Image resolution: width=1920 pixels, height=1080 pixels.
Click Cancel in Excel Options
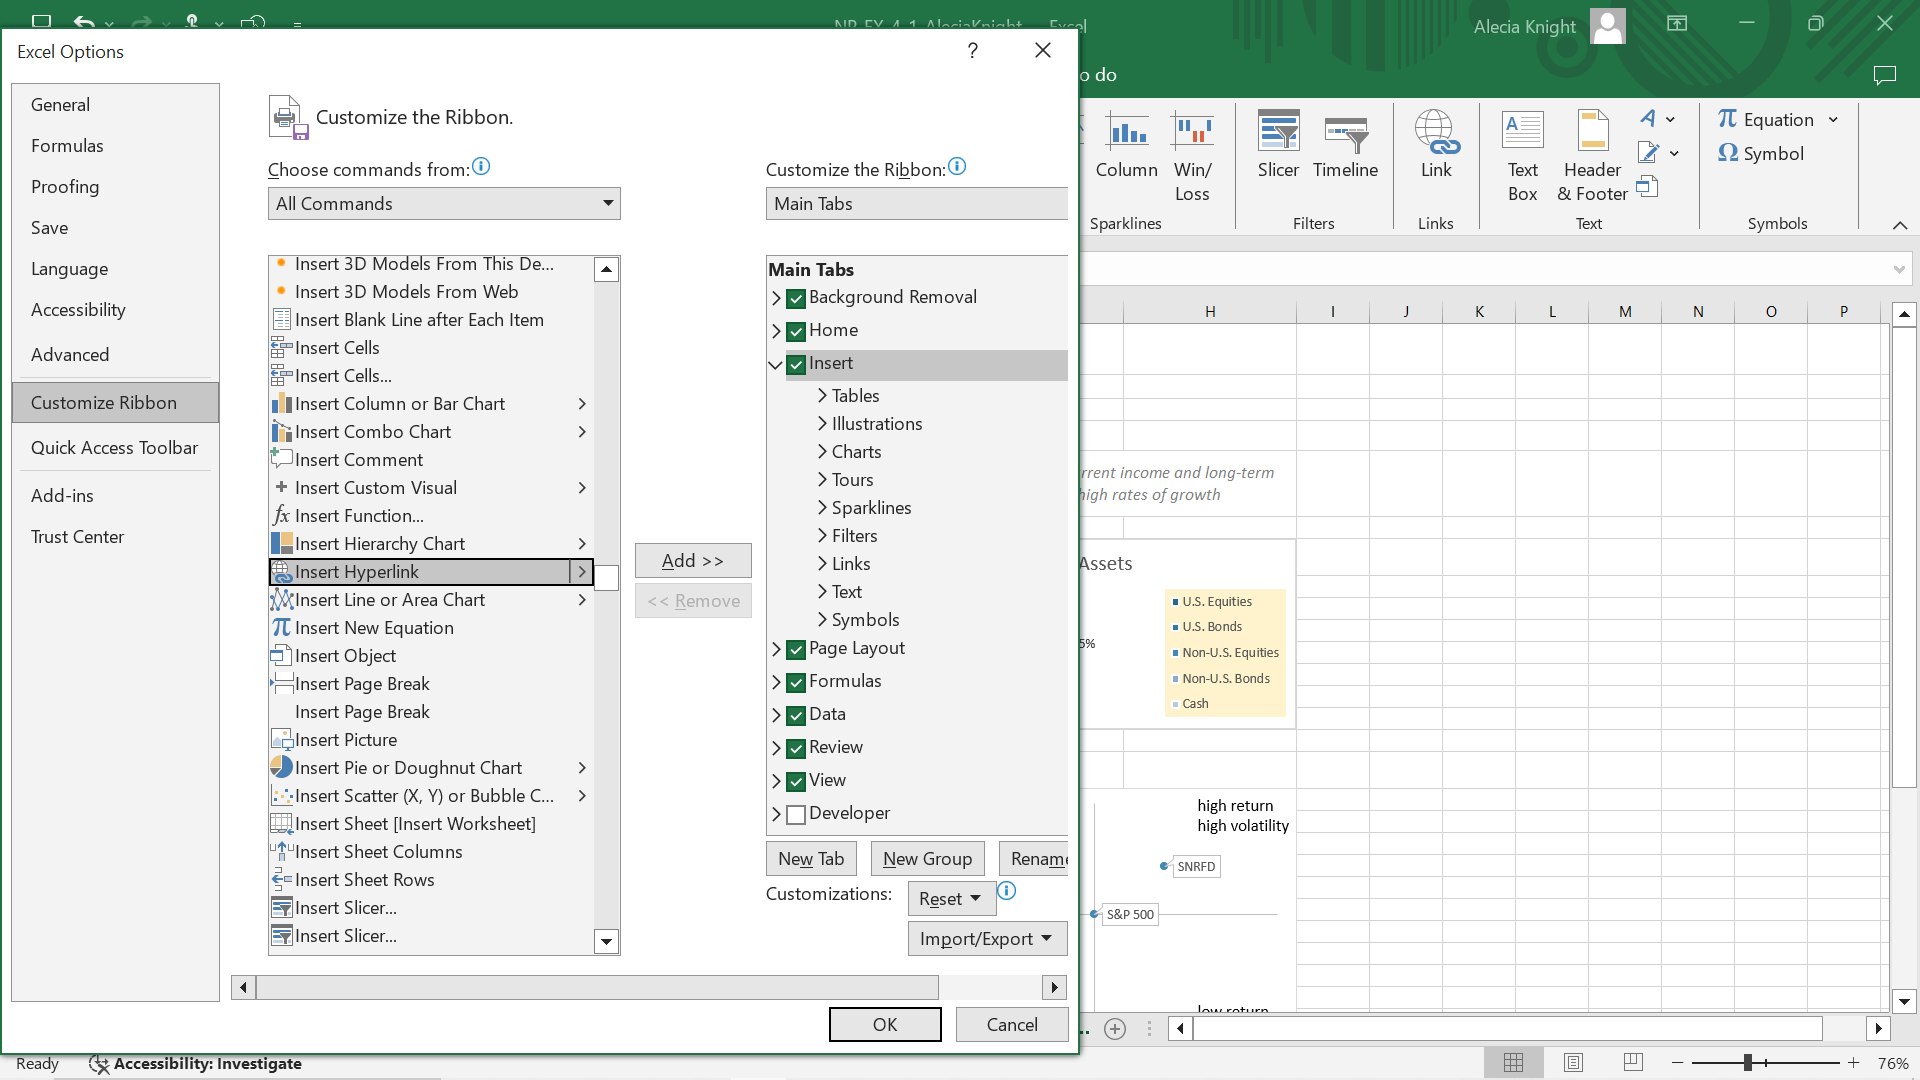click(1012, 1024)
